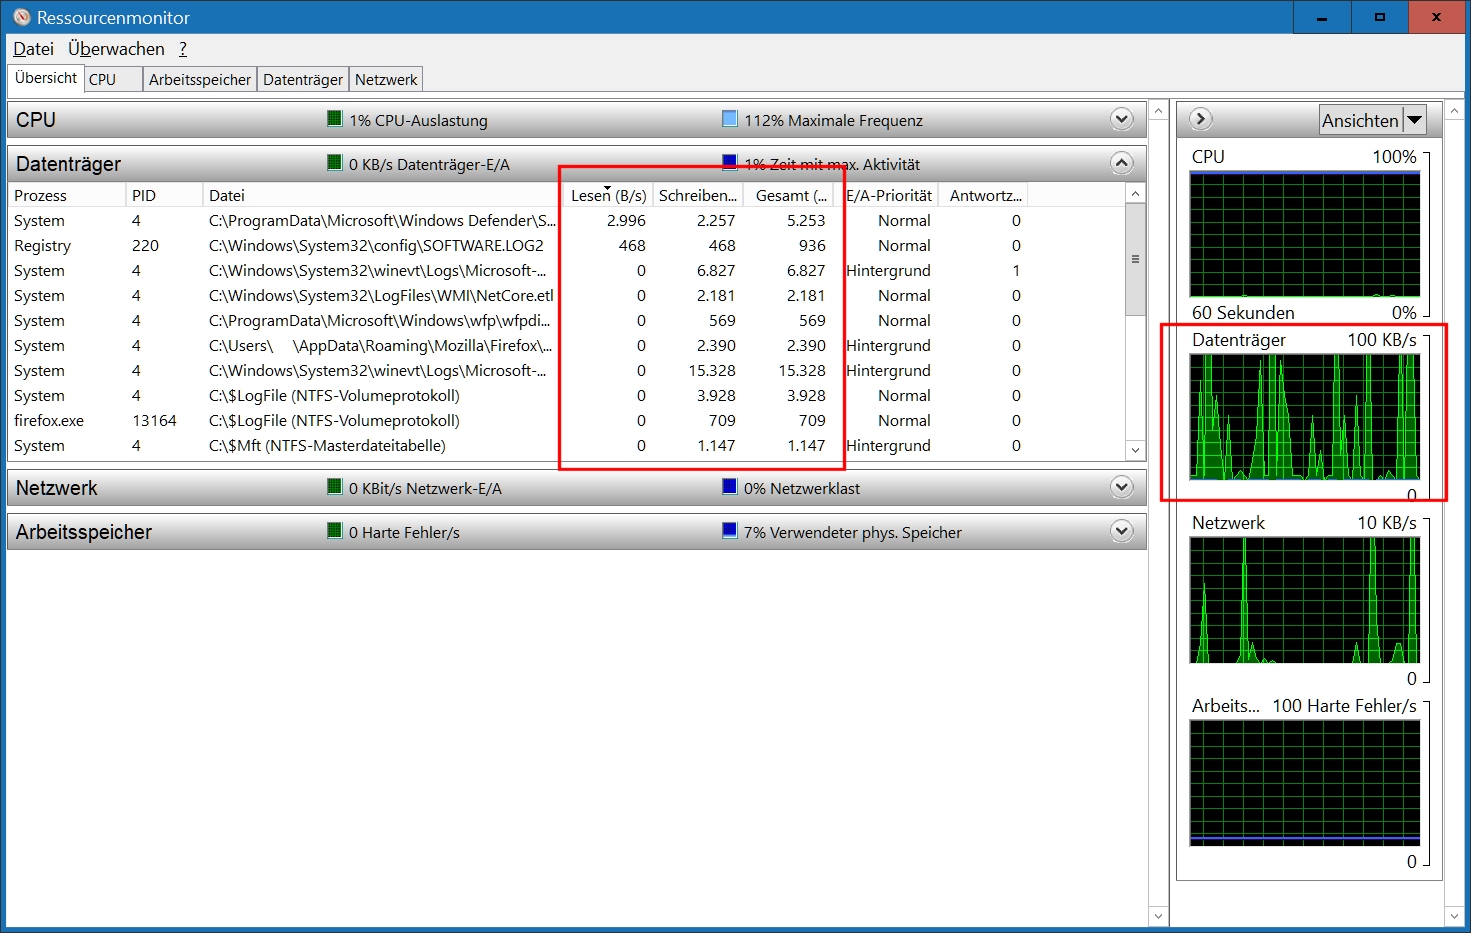Sort by Schreiben column header
The height and width of the screenshot is (933, 1471).
tap(698, 195)
